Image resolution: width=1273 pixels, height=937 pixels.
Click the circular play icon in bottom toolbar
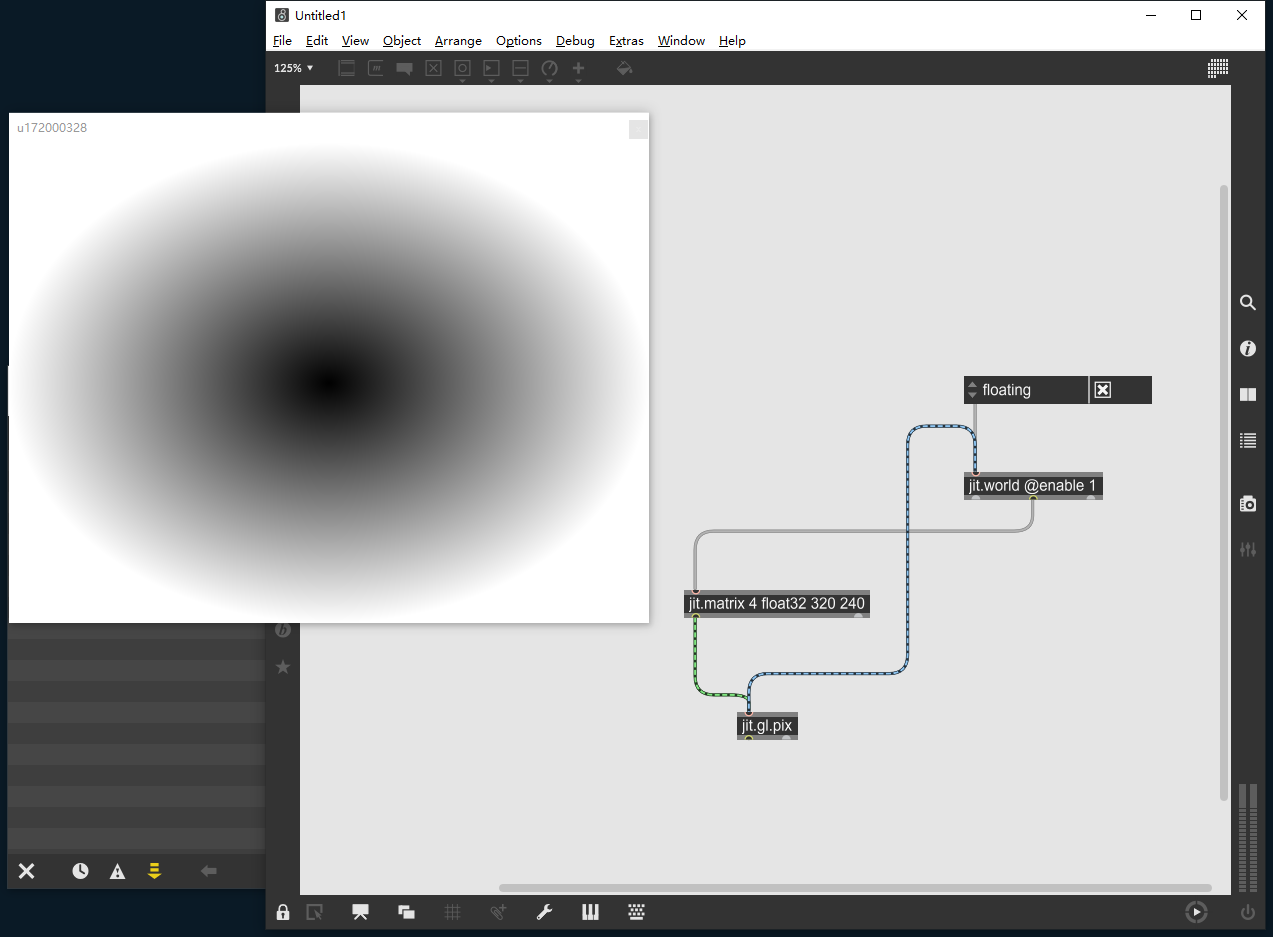(x=1196, y=912)
